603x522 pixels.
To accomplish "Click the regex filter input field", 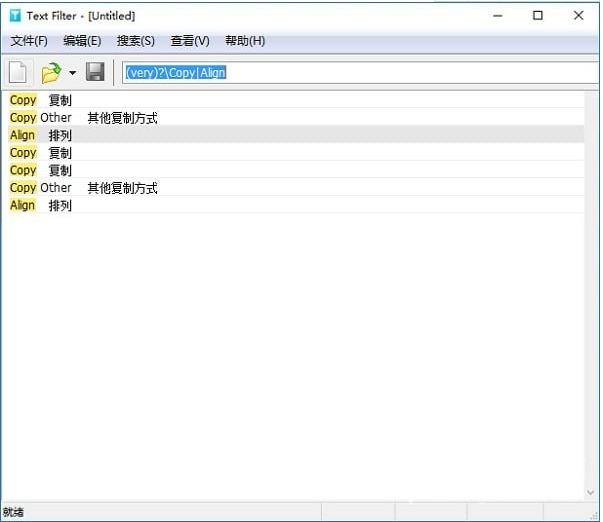I will click(361, 72).
